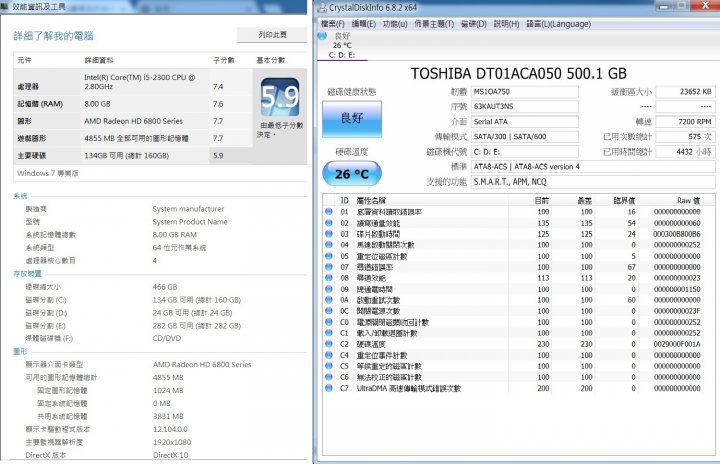Viewport: 720px width, 464px height.
Task: Click status orb for attribute 07
Action: coord(329,267)
